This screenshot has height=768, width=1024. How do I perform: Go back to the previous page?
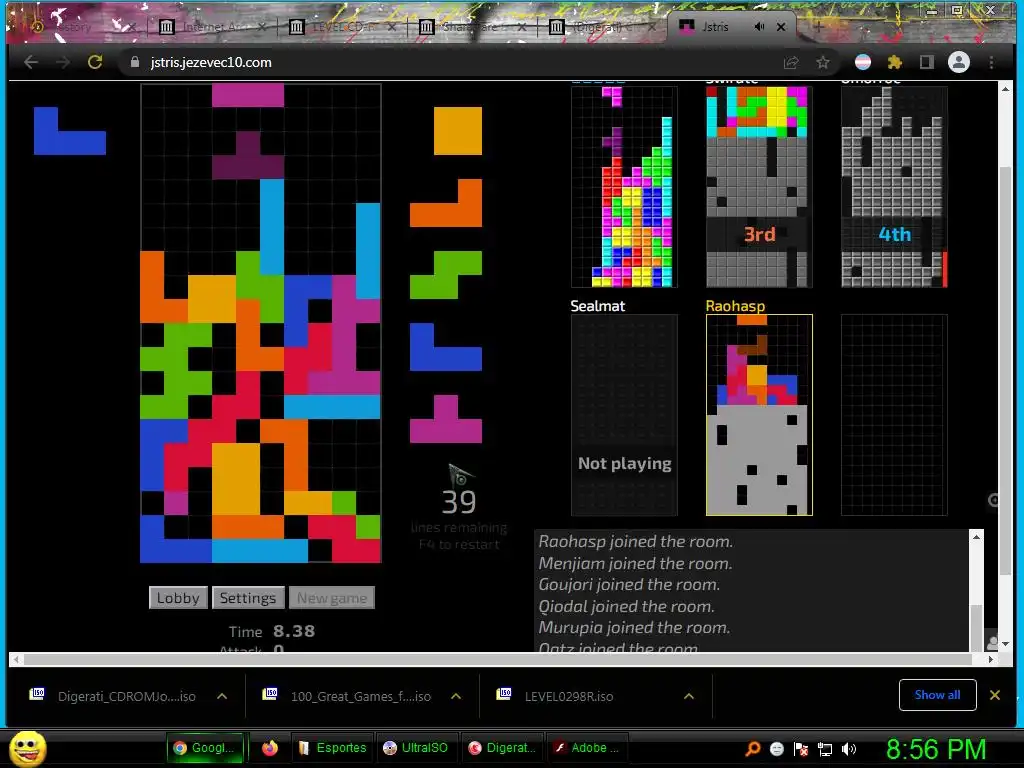tap(31, 62)
